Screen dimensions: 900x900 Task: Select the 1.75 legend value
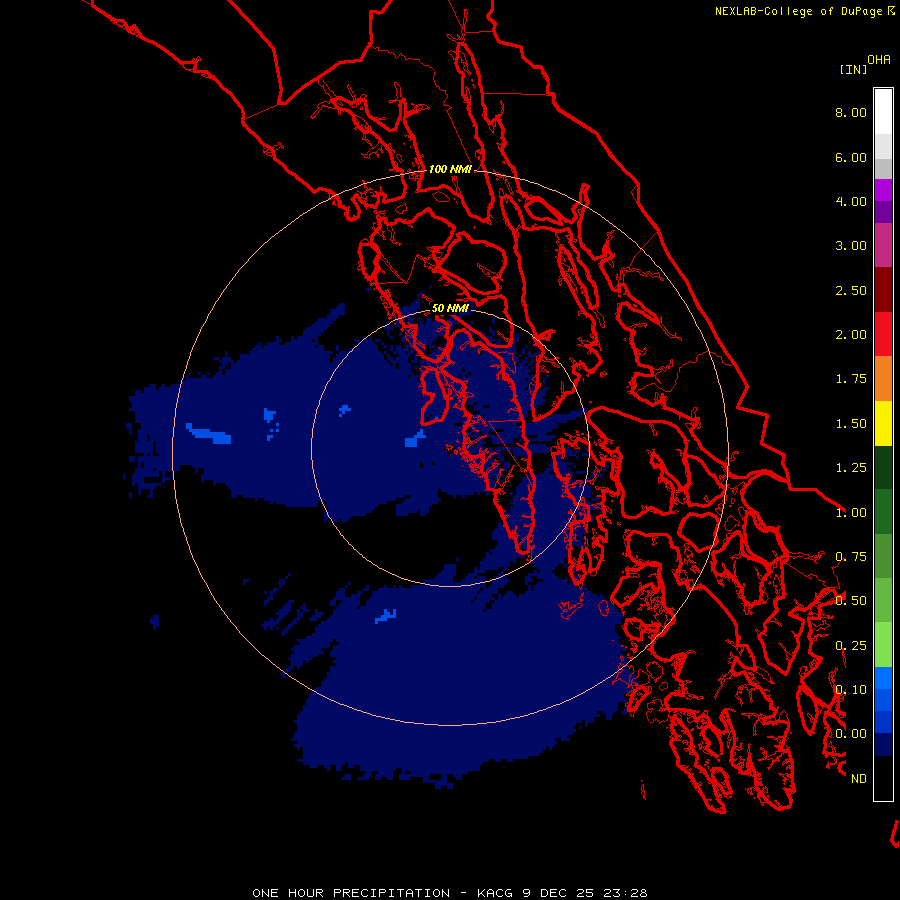coord(851,379)
